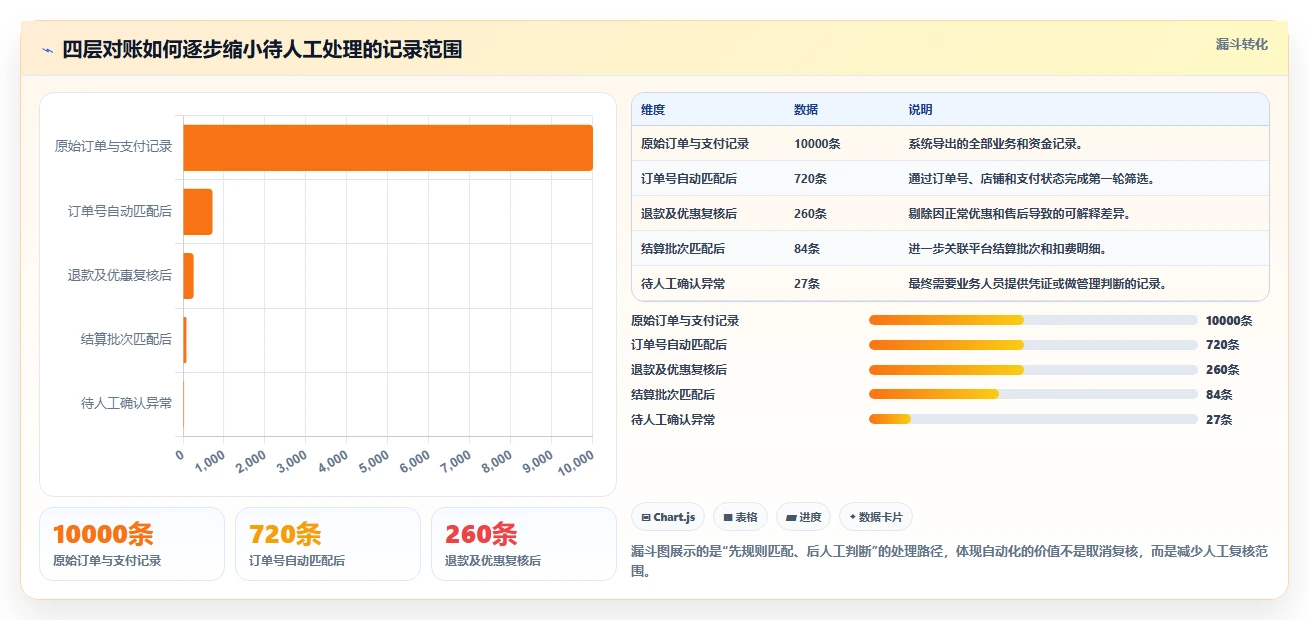
Task: Select the 数据卡片 tag
Action: point(876,517)
